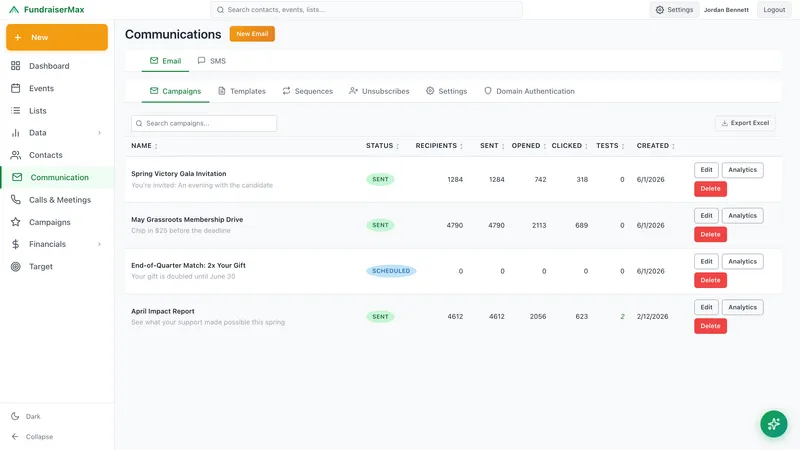
Task: Collapse the sidebar
Action: pyautogui.click(x=32, y=437)
